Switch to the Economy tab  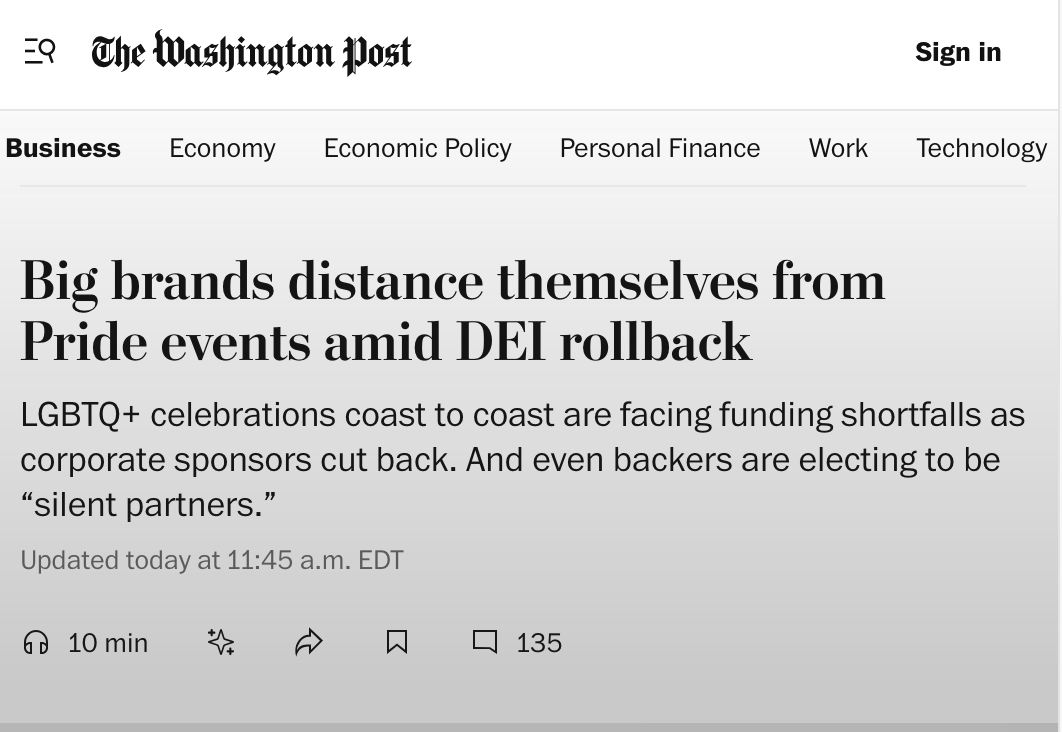222,148
